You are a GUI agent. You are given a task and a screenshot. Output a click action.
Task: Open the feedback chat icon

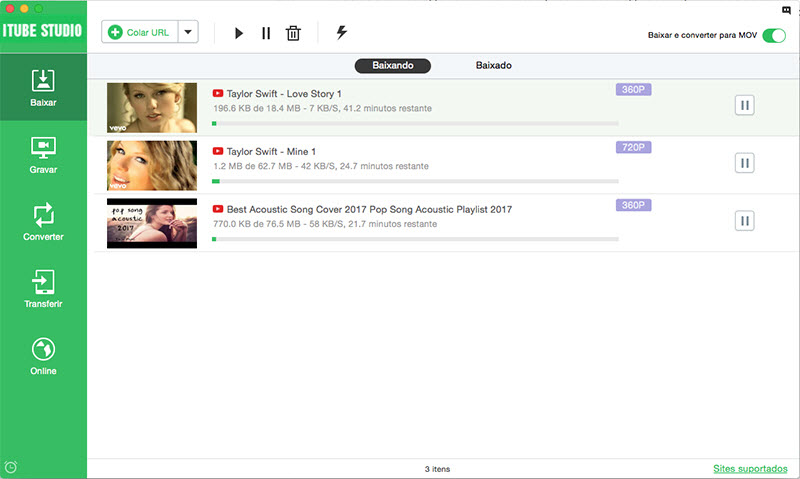[786, 10]
